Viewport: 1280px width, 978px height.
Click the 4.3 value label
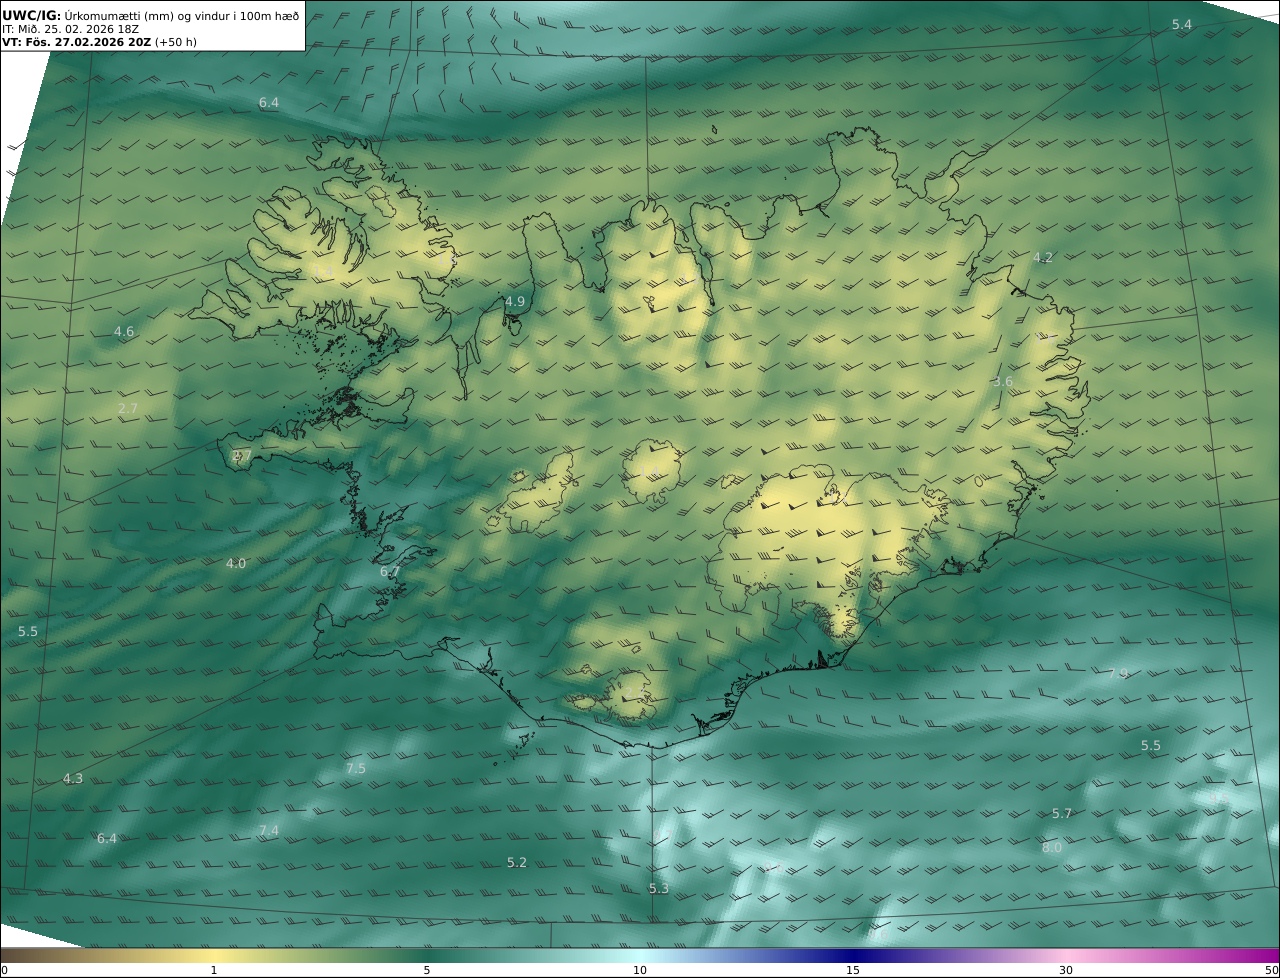pos(73,778)
